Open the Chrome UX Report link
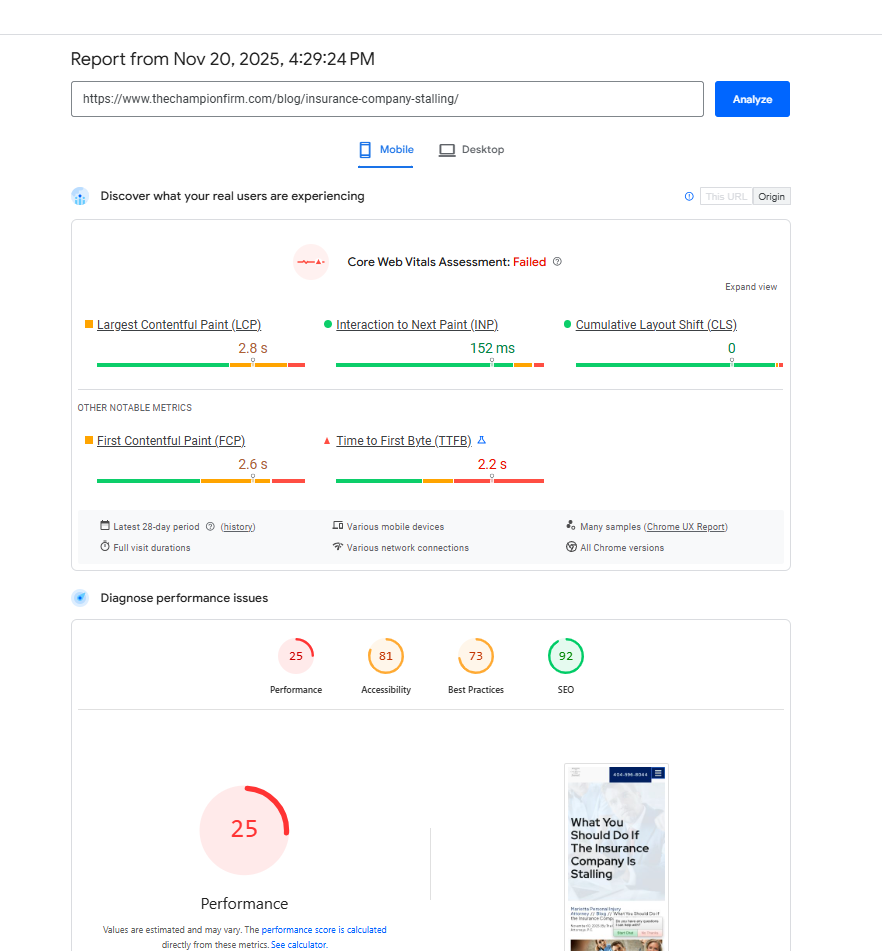 tap(686, 526)
